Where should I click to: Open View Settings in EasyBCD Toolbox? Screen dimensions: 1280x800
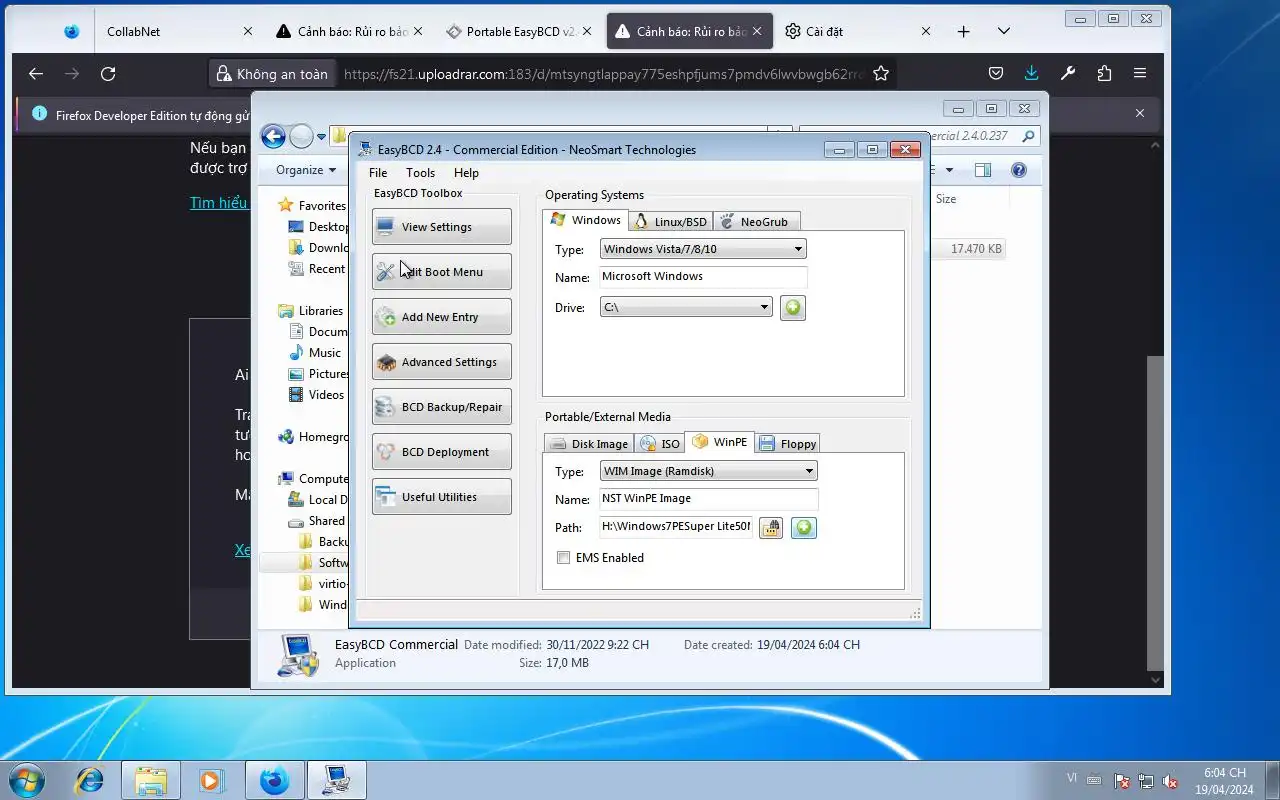[441, 227]
